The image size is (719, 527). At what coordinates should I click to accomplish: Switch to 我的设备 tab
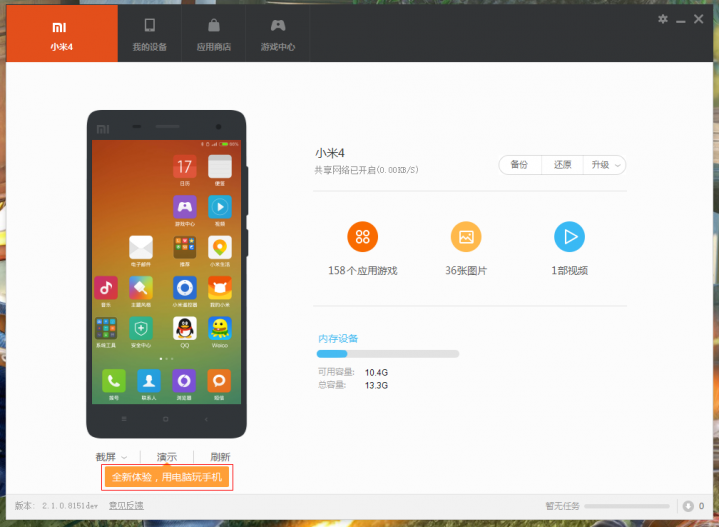(x=150, y=32)
